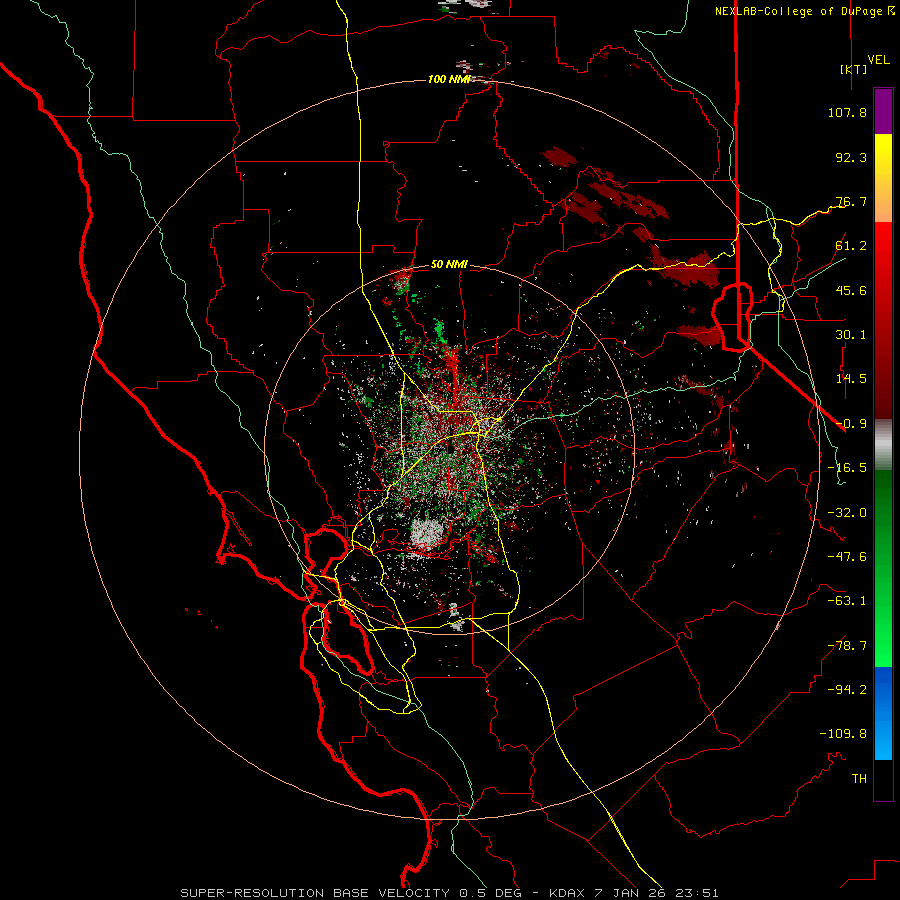
Task: Click the [KT] units label
Action: (854, 69)
